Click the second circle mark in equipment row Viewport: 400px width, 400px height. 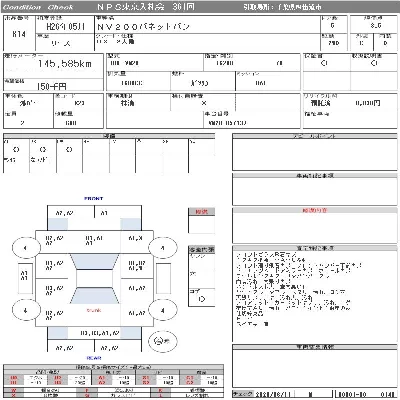(43, 150)
